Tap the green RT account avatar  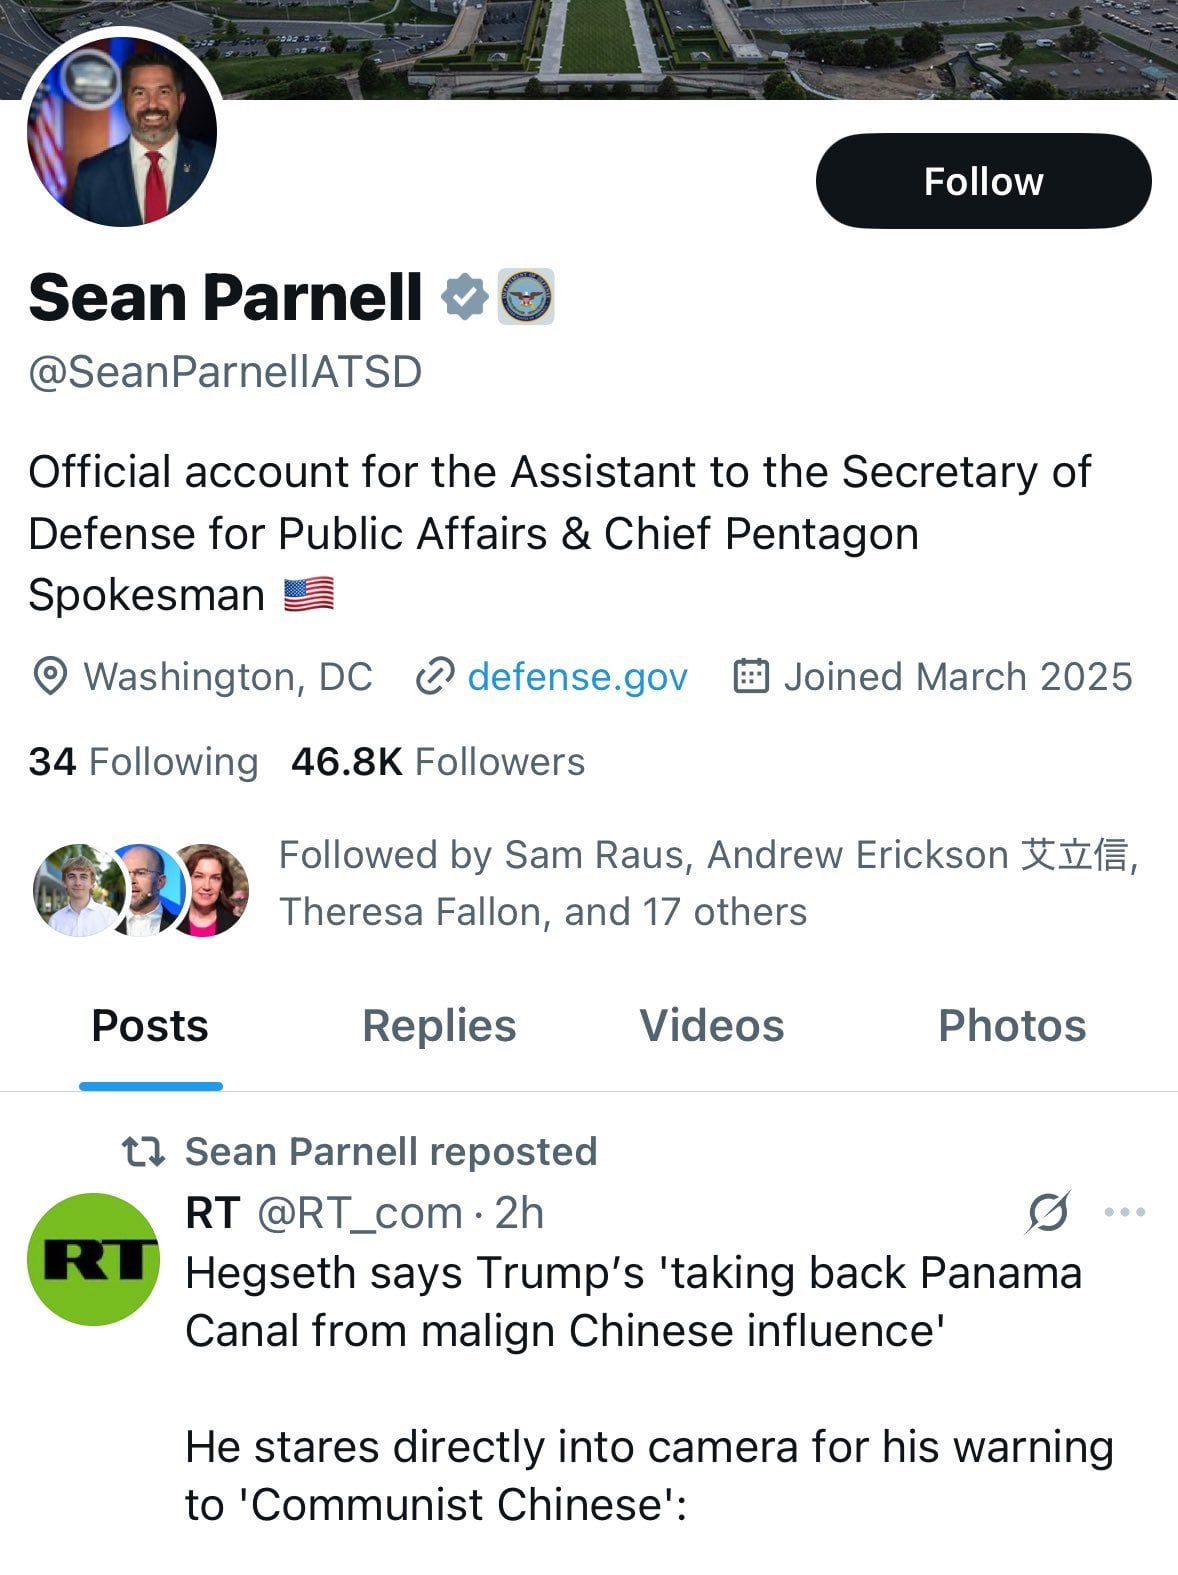click(93, 1259)
